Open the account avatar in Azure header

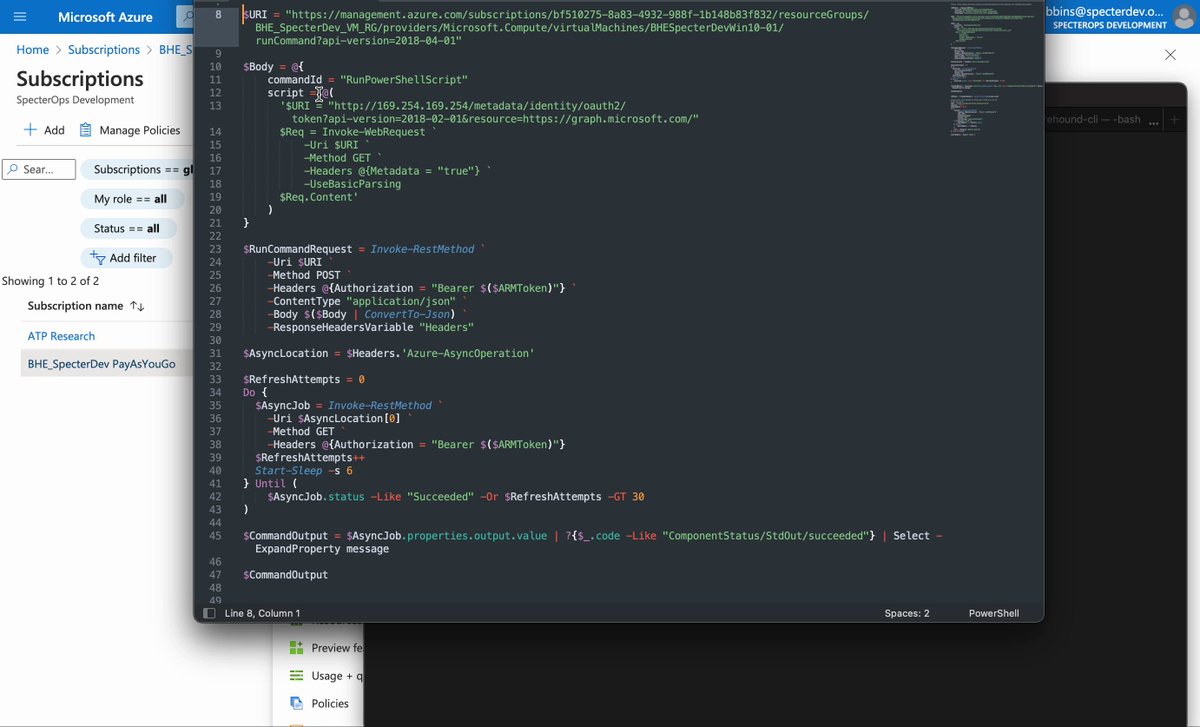(1185, 17)
